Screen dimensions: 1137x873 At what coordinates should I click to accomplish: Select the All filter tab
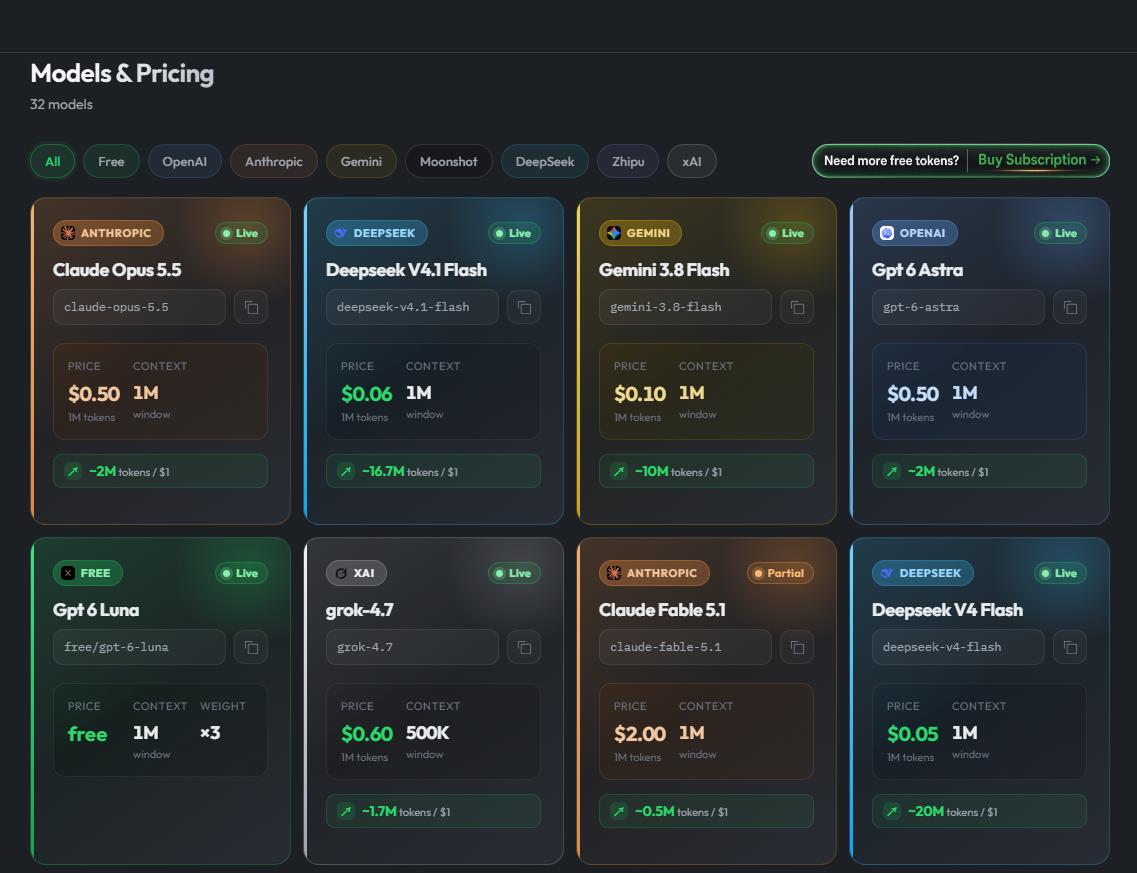[x=52, y=161]
